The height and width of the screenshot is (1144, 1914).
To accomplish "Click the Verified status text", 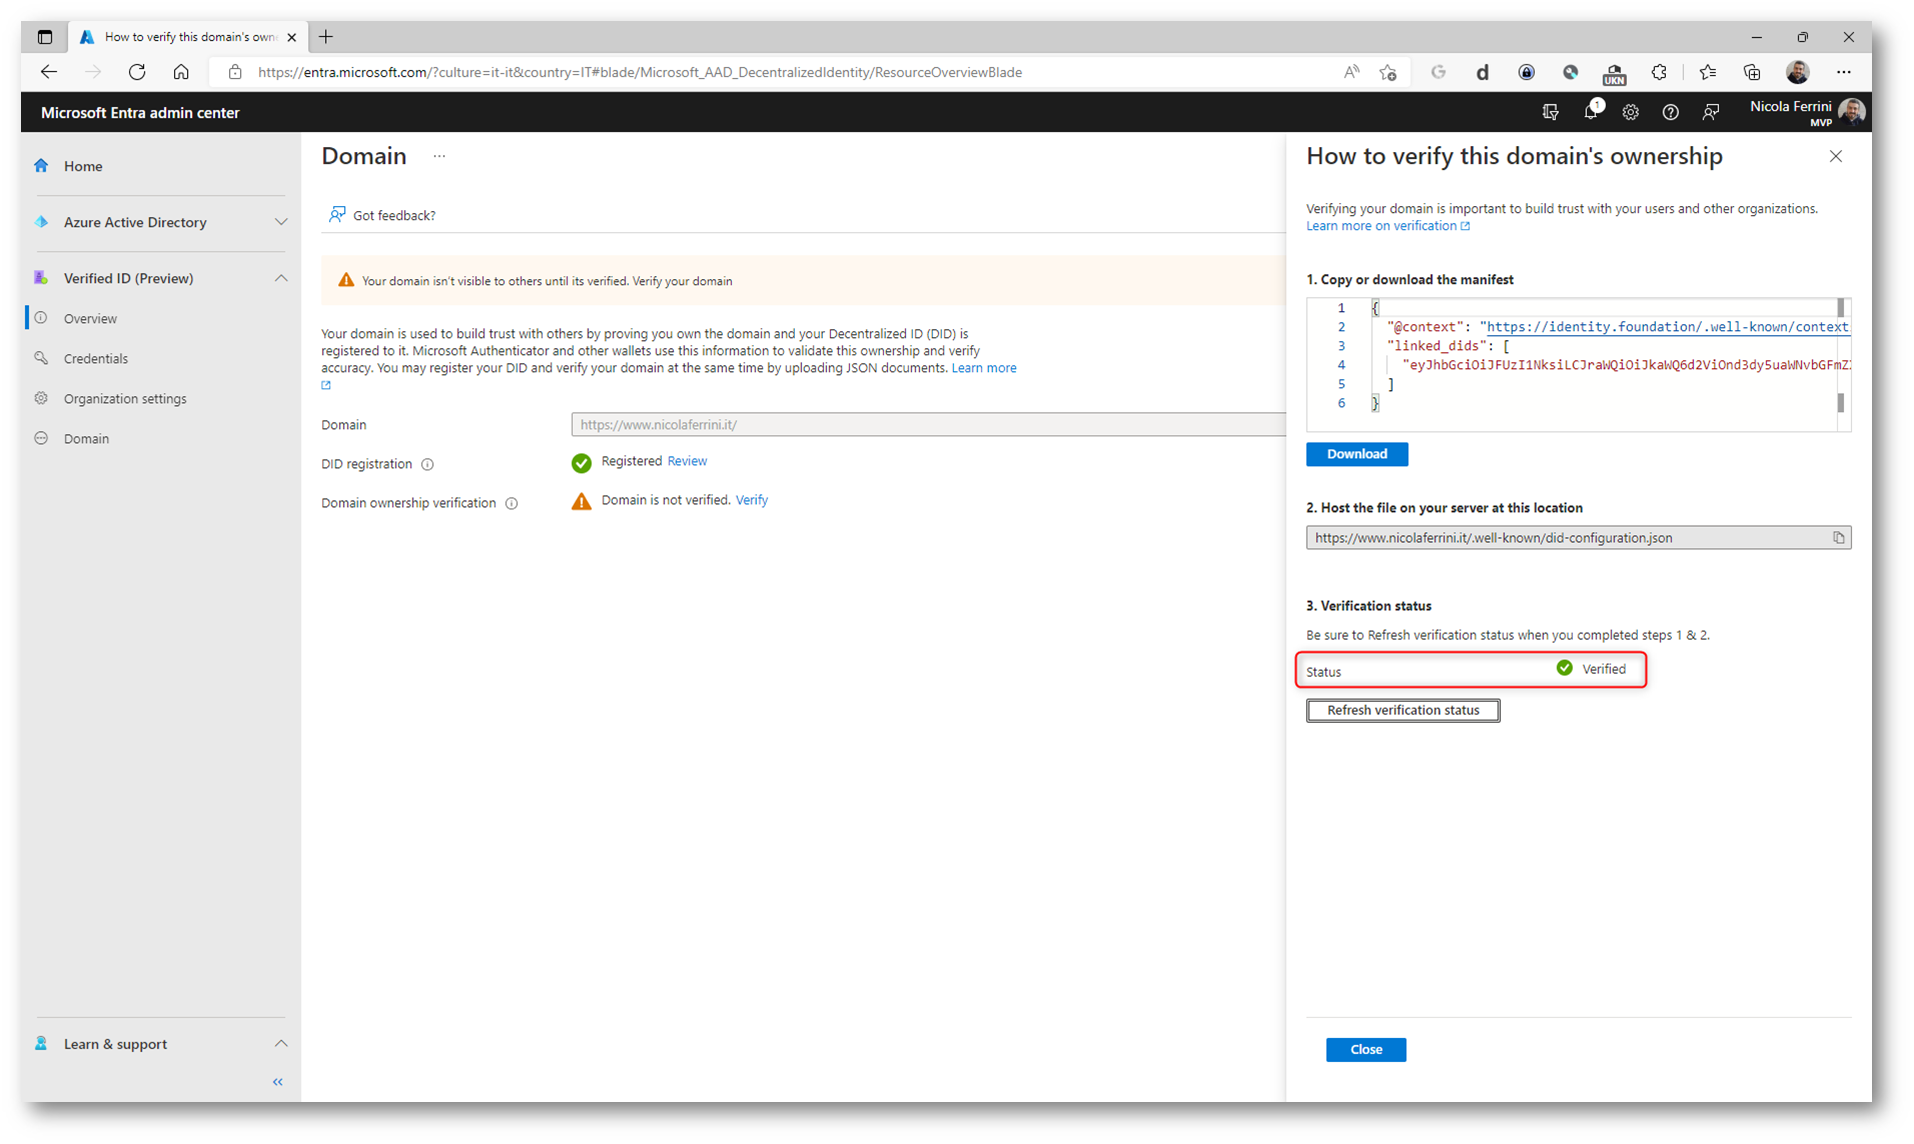I will tap(1604, 669).
